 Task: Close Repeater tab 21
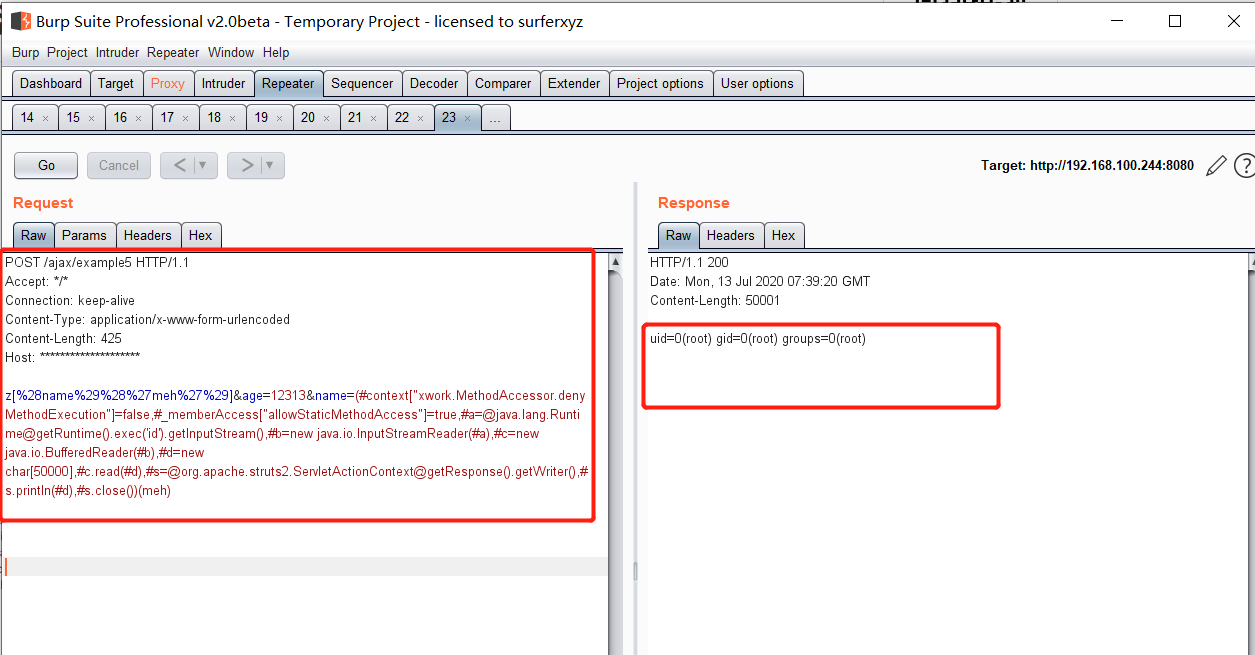374,118
